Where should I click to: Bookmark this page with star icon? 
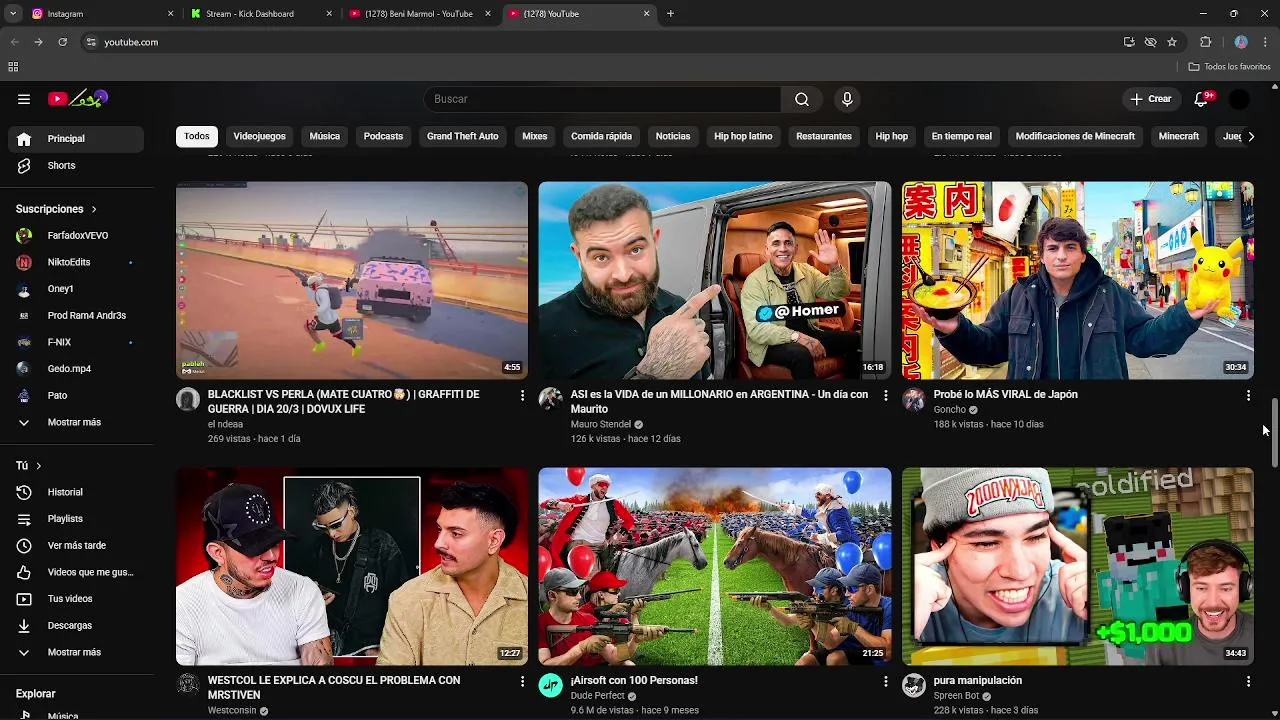1172,42
